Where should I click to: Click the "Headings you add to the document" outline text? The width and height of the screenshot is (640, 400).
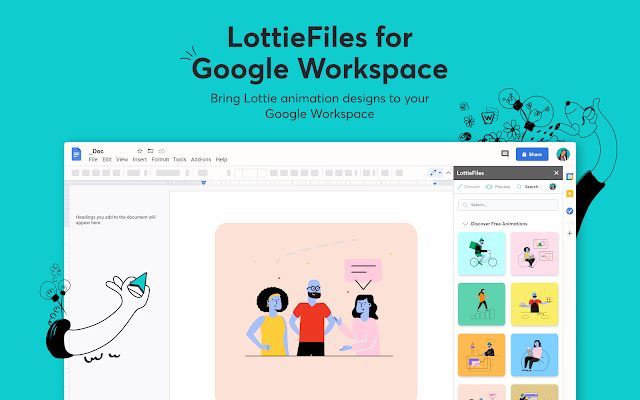[x=116, y=220]
